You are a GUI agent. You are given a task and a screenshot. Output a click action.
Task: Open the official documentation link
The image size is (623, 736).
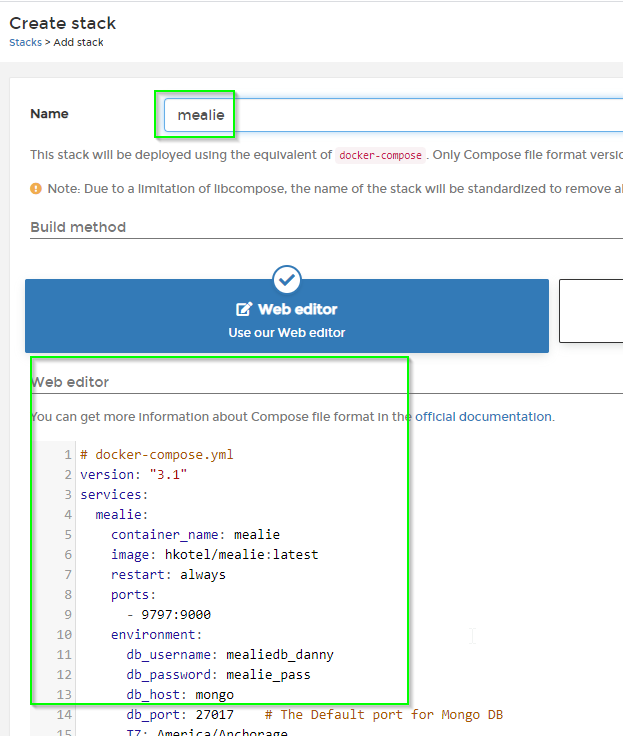pos(483,417)
